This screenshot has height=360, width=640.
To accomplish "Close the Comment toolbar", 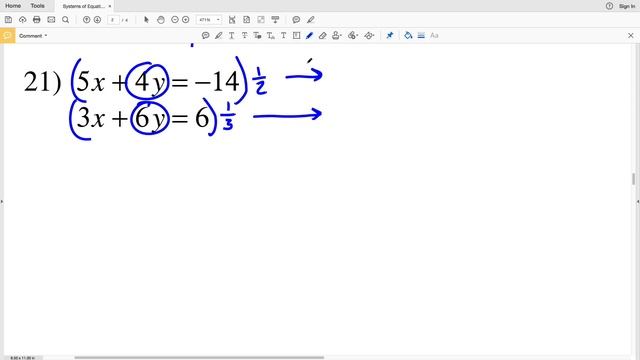I will (x=631, y=36).
